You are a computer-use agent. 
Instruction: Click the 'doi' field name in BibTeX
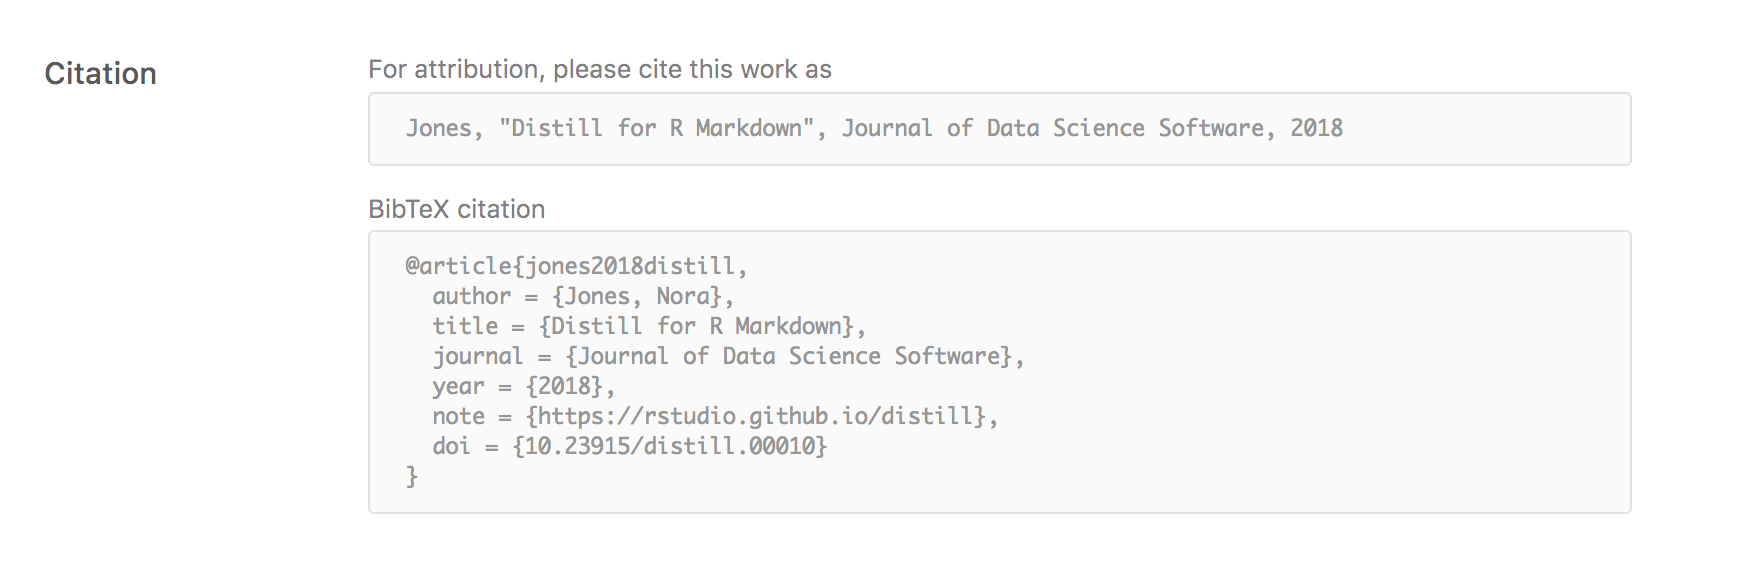(x=451, y=446)
